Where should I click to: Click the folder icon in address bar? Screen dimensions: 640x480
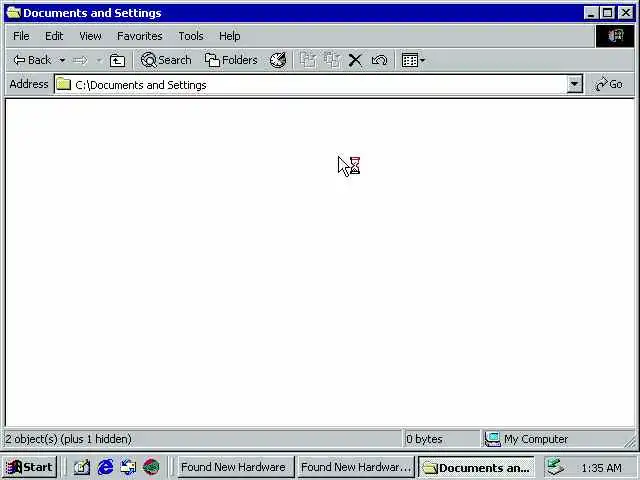(64, 84)
